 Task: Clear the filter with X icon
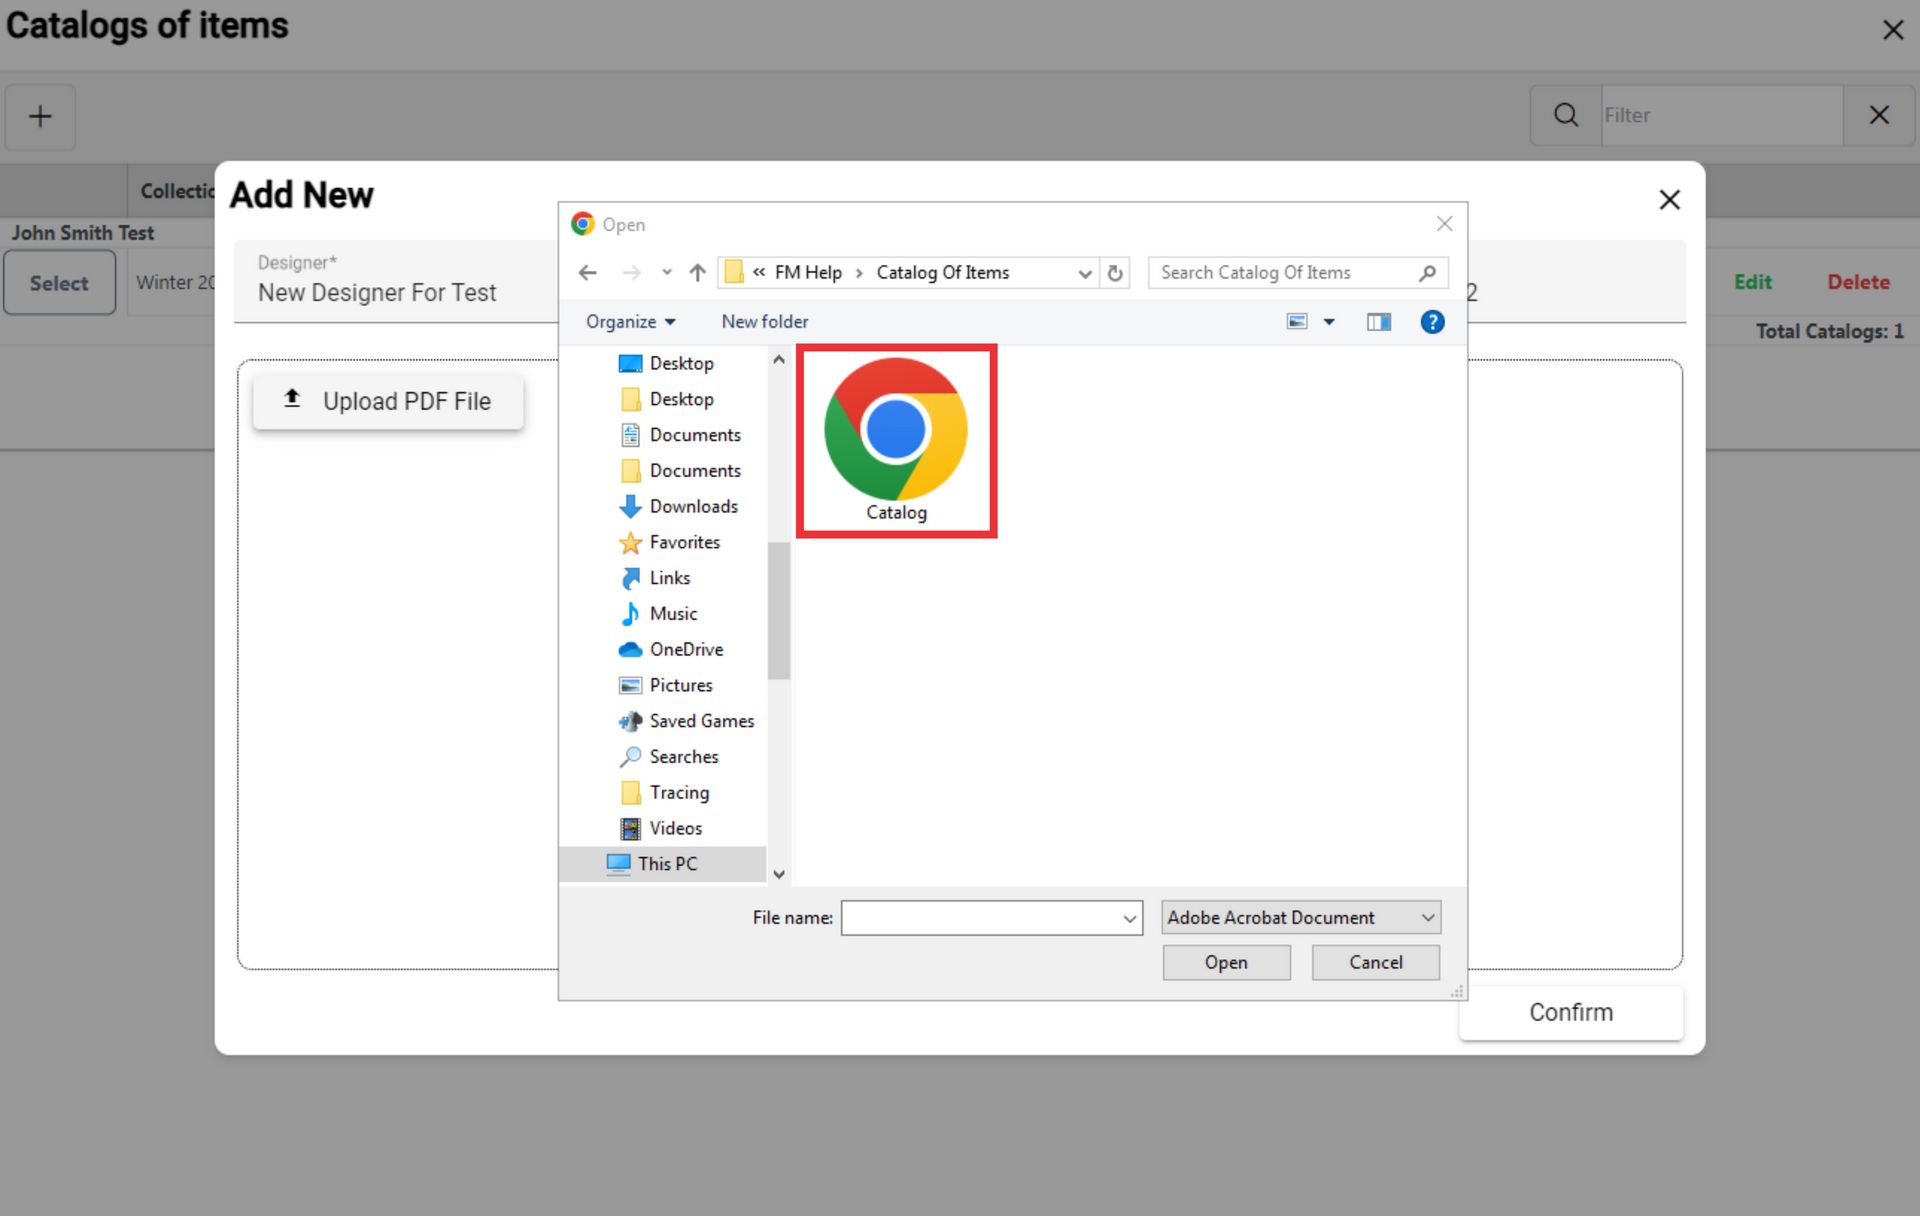coord(1879,115)
